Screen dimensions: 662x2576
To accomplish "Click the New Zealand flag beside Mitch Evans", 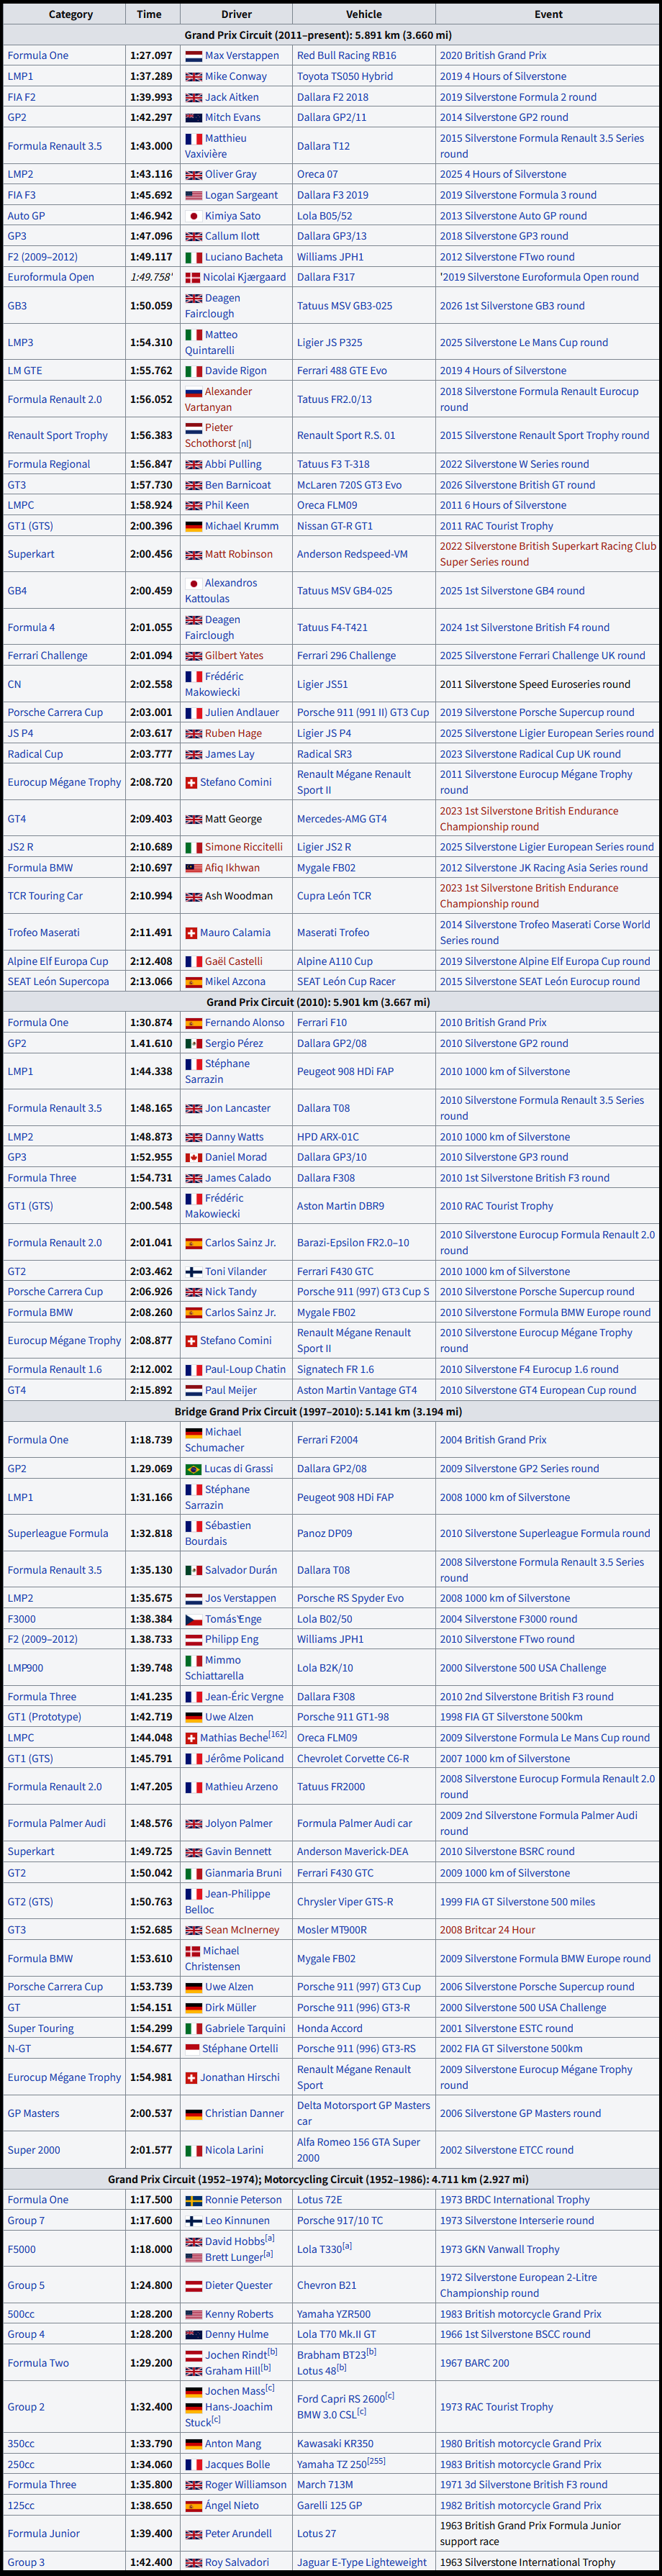I will pyautogui.click(x=193, y=118).
